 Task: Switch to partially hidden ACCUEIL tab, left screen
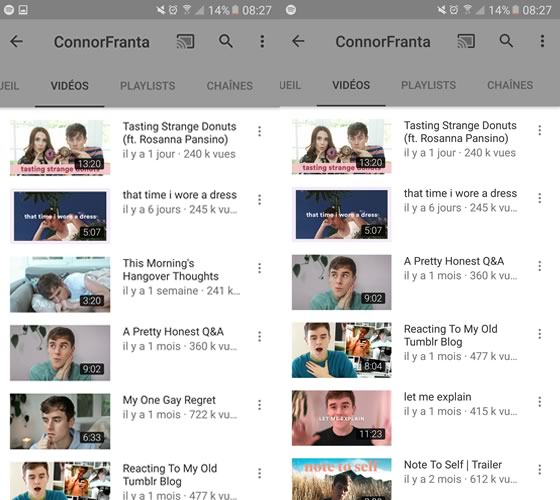pyautogui.click(x=9, y=86)
